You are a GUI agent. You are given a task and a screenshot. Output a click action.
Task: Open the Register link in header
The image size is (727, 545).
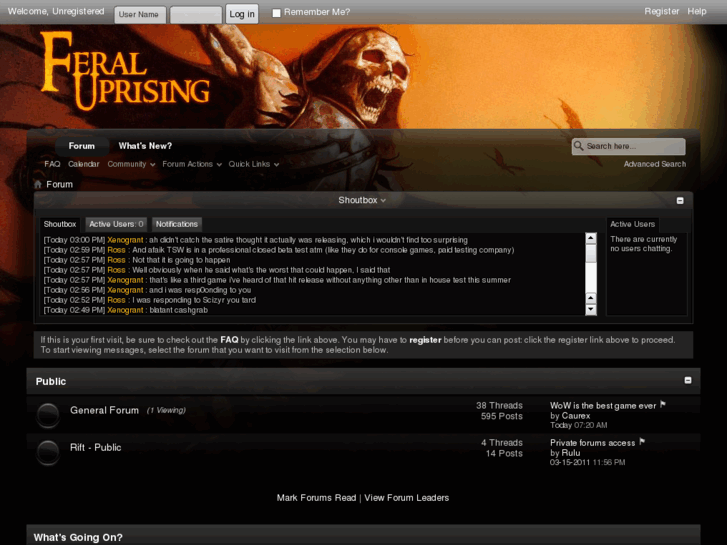[x=662, y=12]
